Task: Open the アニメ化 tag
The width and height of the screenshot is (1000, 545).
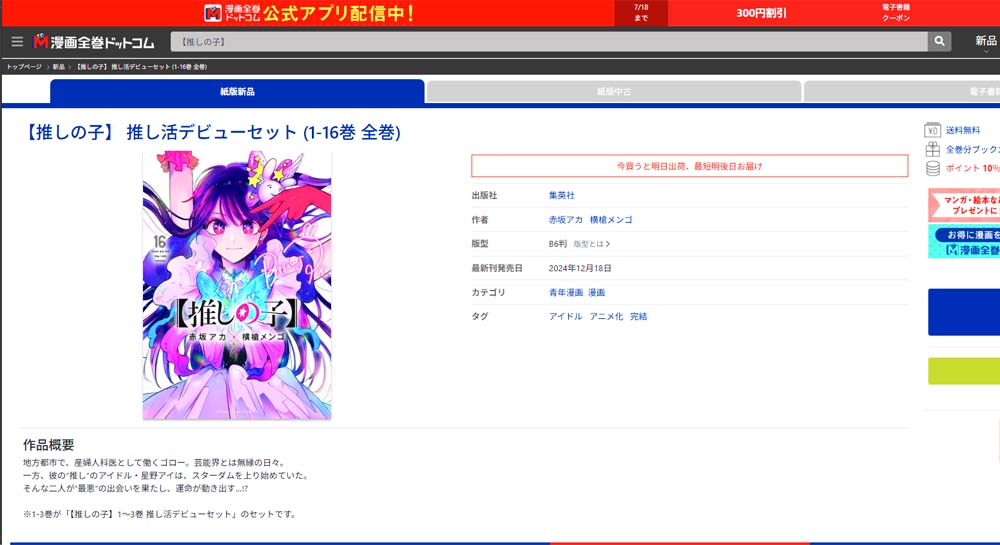Action: coord(606,316)
